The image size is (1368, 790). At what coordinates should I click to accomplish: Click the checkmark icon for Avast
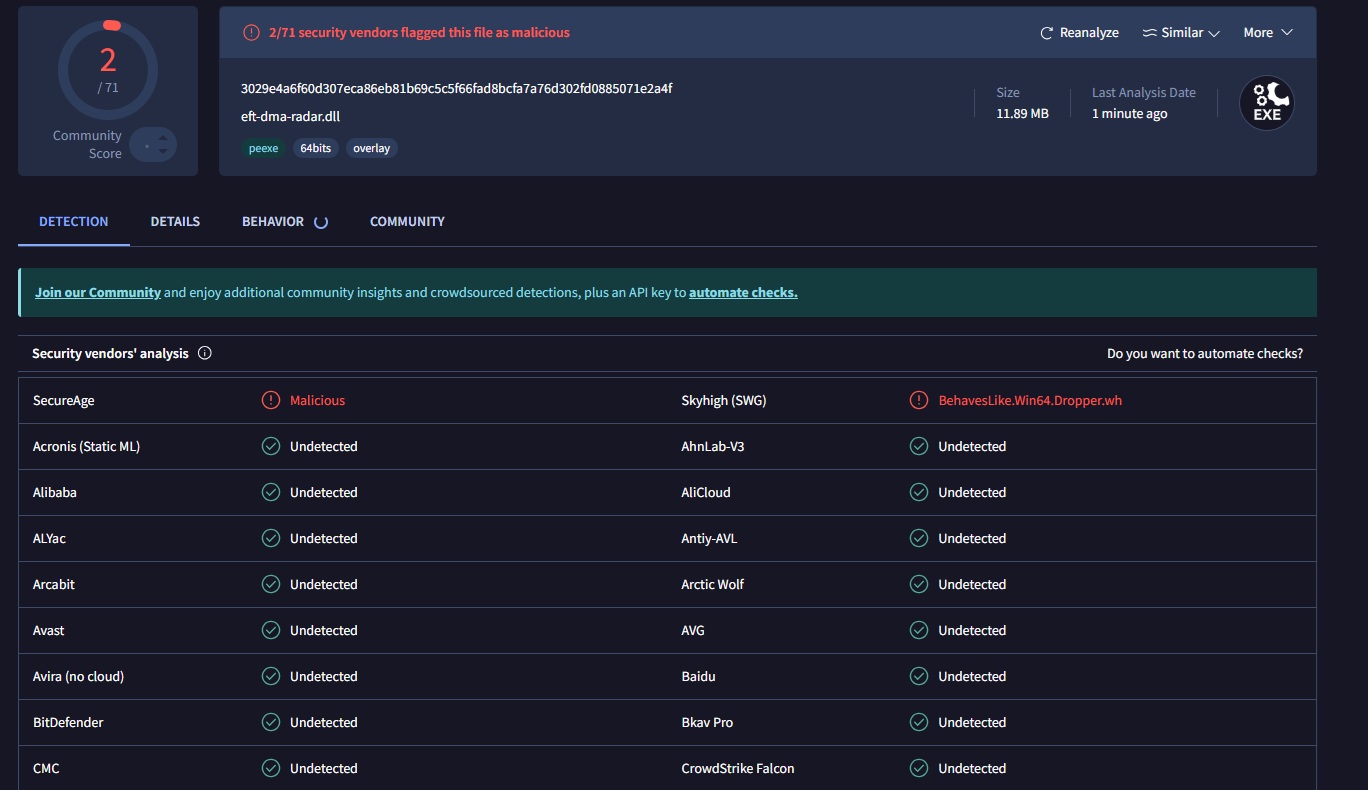(270, 630)
